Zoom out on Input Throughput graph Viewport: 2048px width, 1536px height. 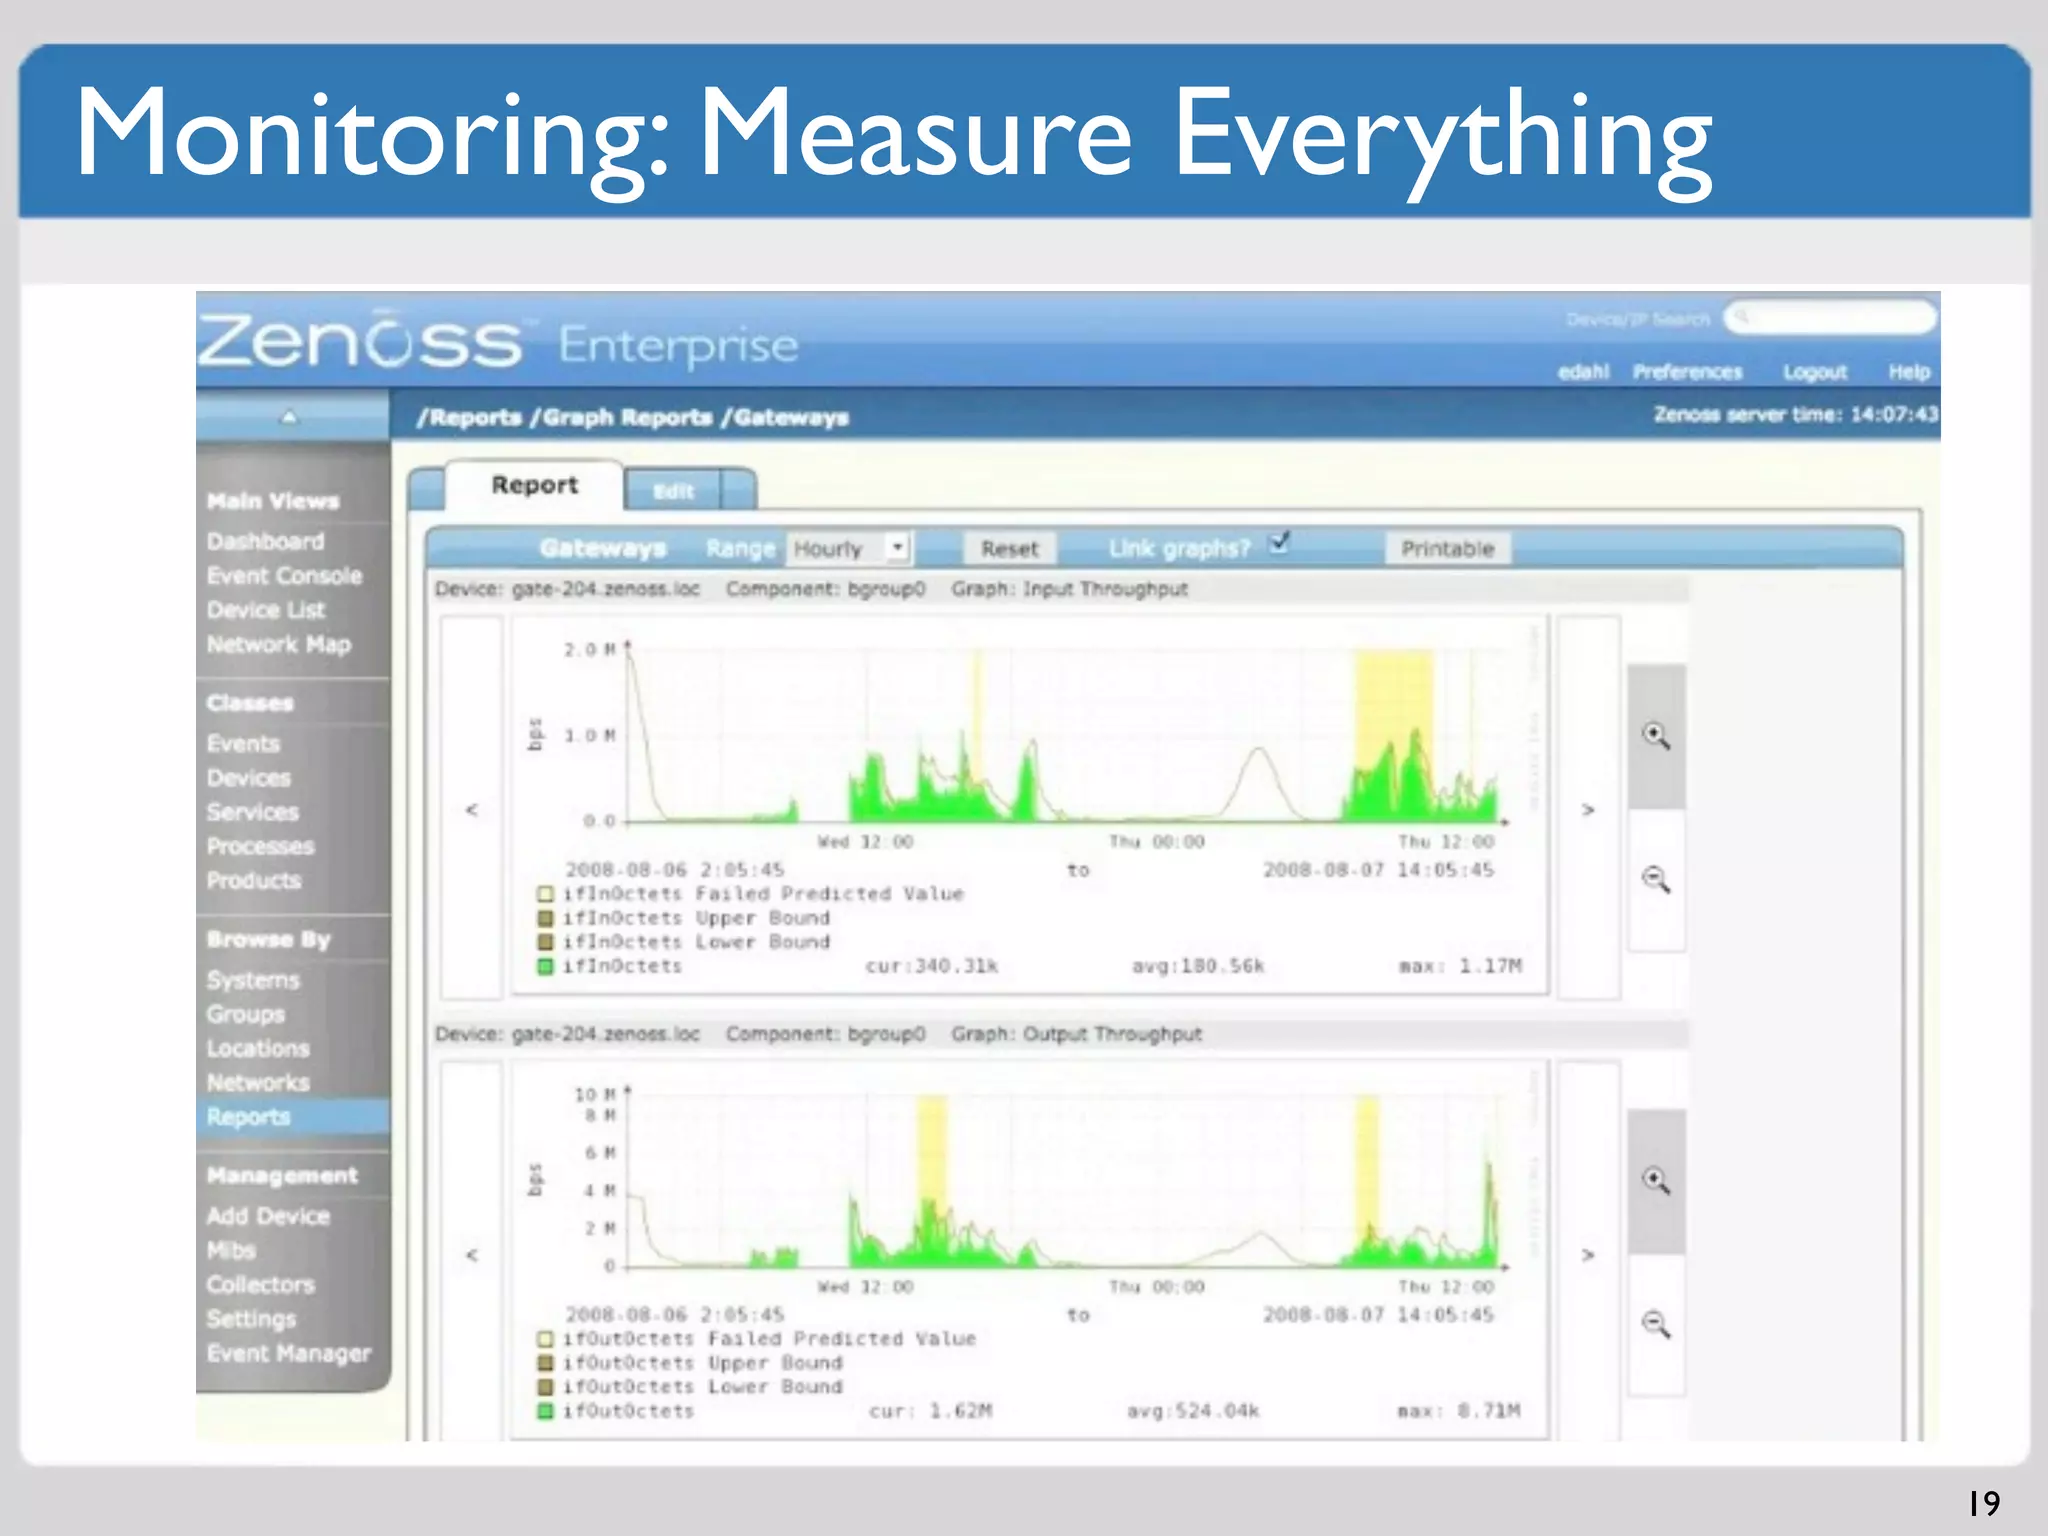(x=1656, y=880)
